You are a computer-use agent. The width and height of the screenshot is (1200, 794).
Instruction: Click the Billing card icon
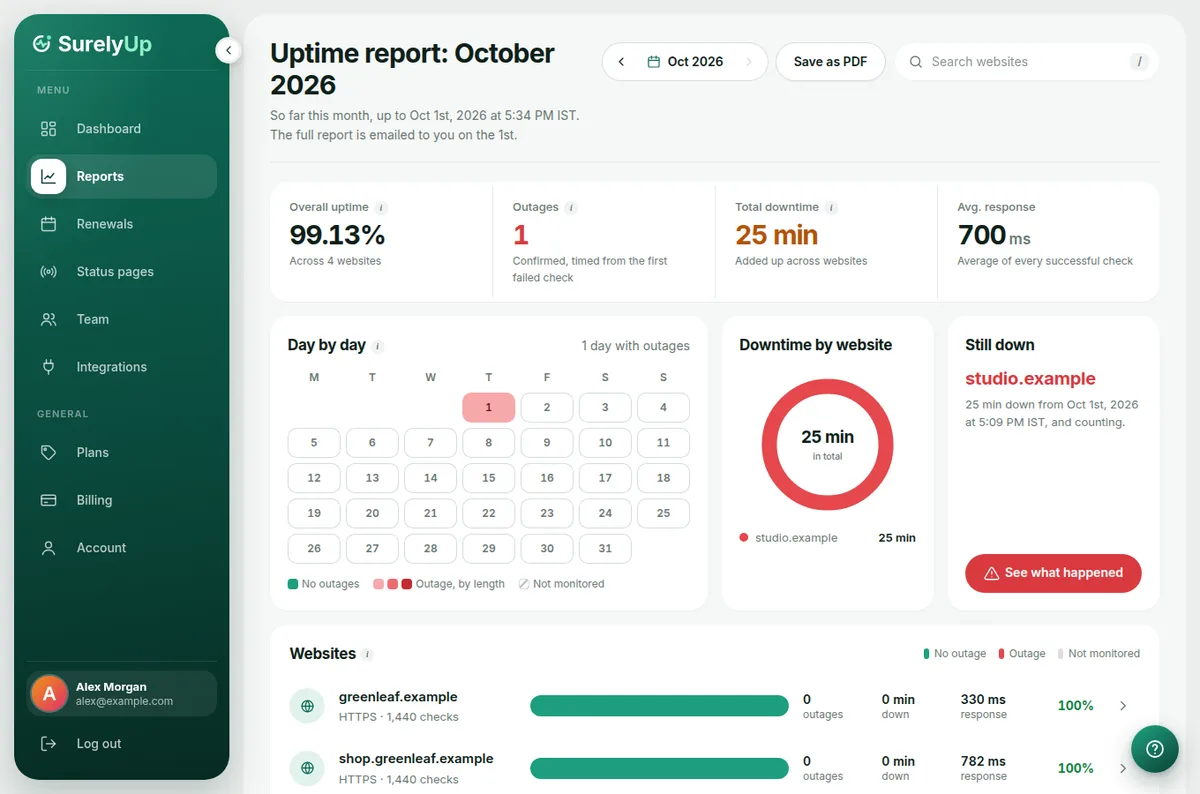click(48, 500)
